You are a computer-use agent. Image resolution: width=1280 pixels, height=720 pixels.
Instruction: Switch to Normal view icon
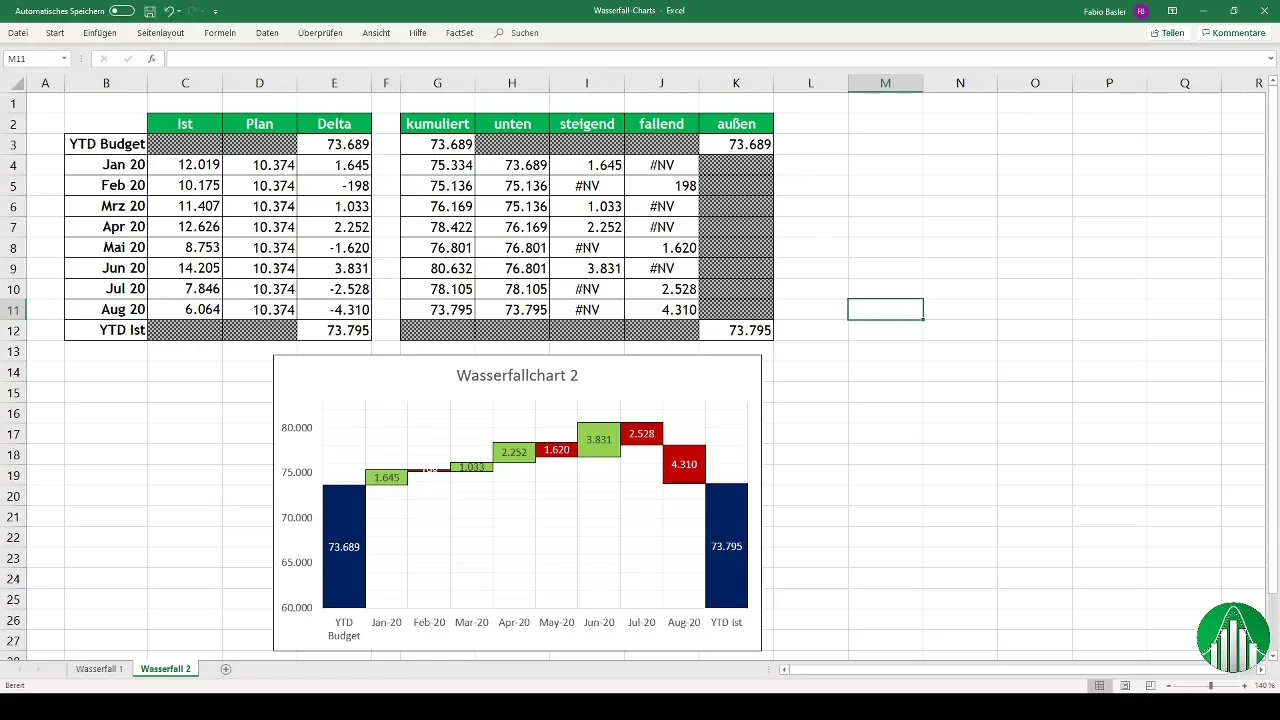click(x=1099, y=686)
